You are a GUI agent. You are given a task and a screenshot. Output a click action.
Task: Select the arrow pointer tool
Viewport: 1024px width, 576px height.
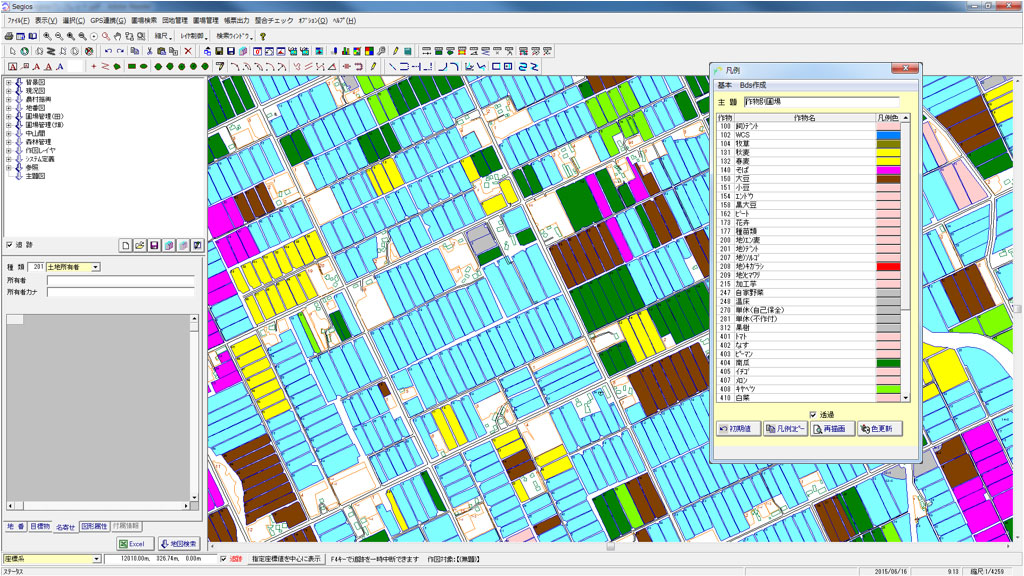[13, 51]
